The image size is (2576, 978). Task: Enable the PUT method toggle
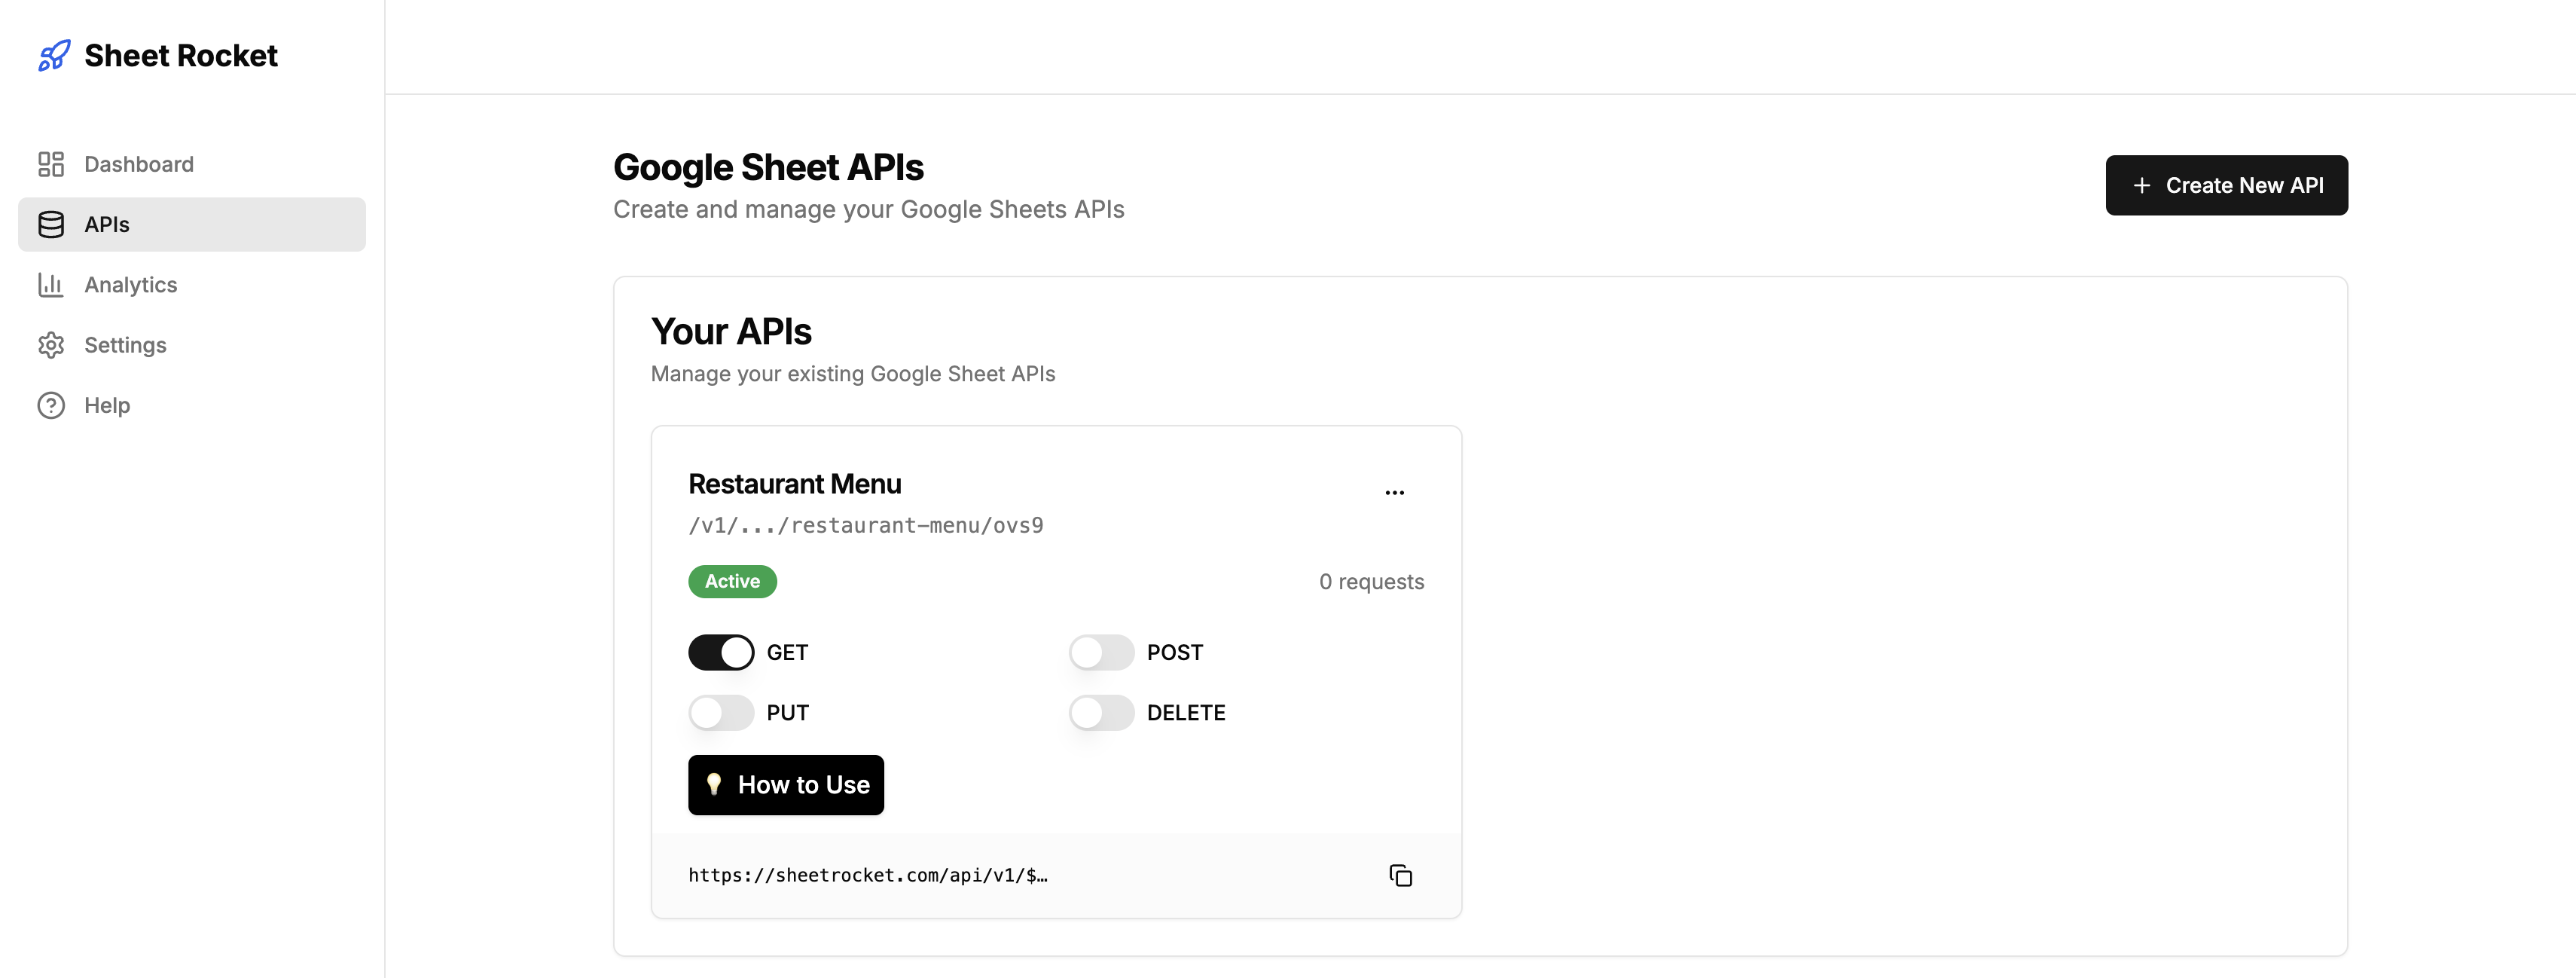(721, 713)
